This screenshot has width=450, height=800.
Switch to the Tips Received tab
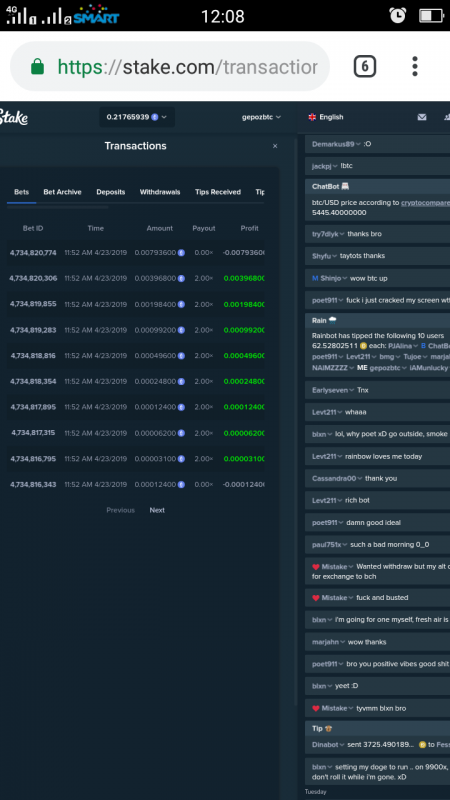click(x=218, y=192)
